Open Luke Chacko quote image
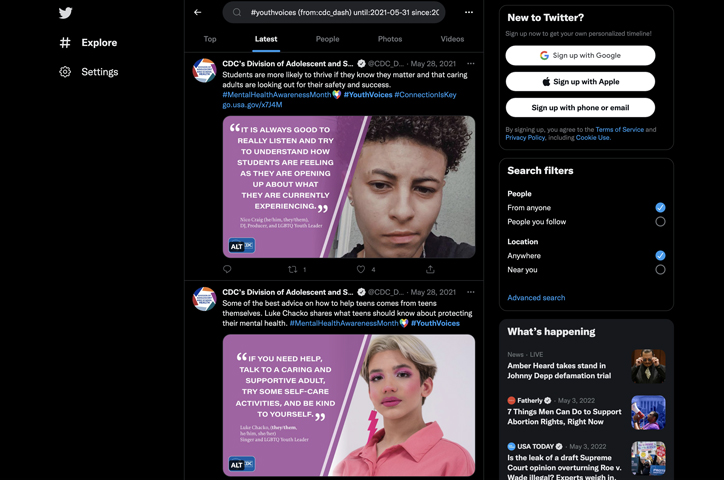The image size is (724, 480). click(x=349, y=405)
